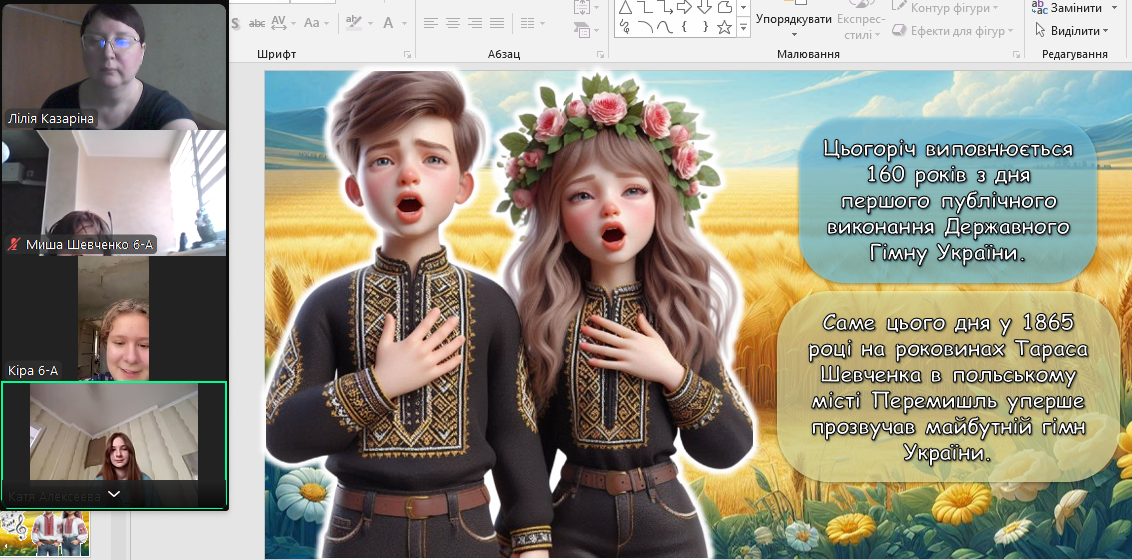
Task: Expand the full shapes gallery
Action: pyautogui.click(x=744, y=28)
